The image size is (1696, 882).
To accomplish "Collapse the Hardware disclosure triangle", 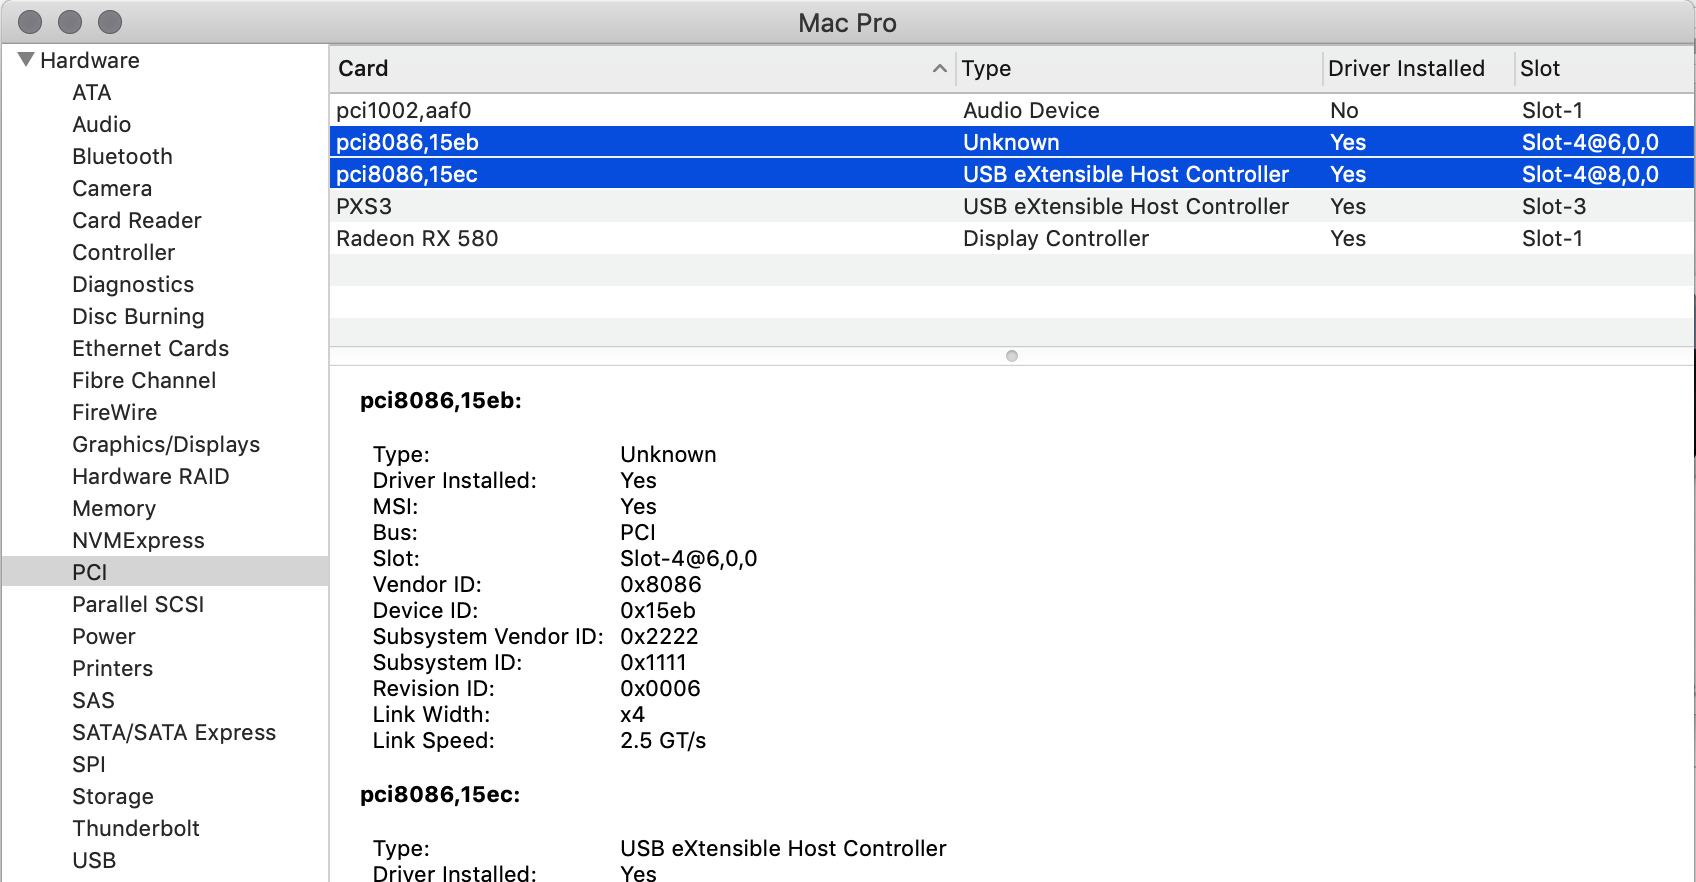I will click(x=26, y=60).
